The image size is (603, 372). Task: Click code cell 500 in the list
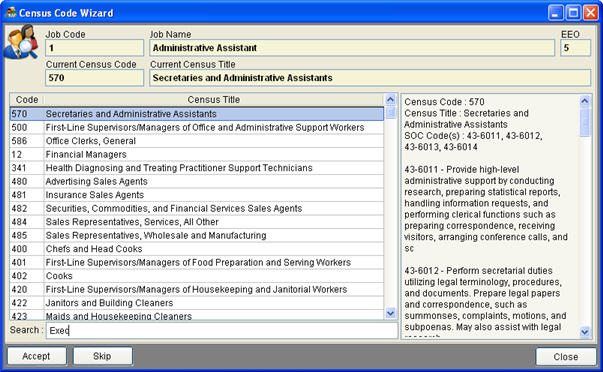[x=27, y=127]
